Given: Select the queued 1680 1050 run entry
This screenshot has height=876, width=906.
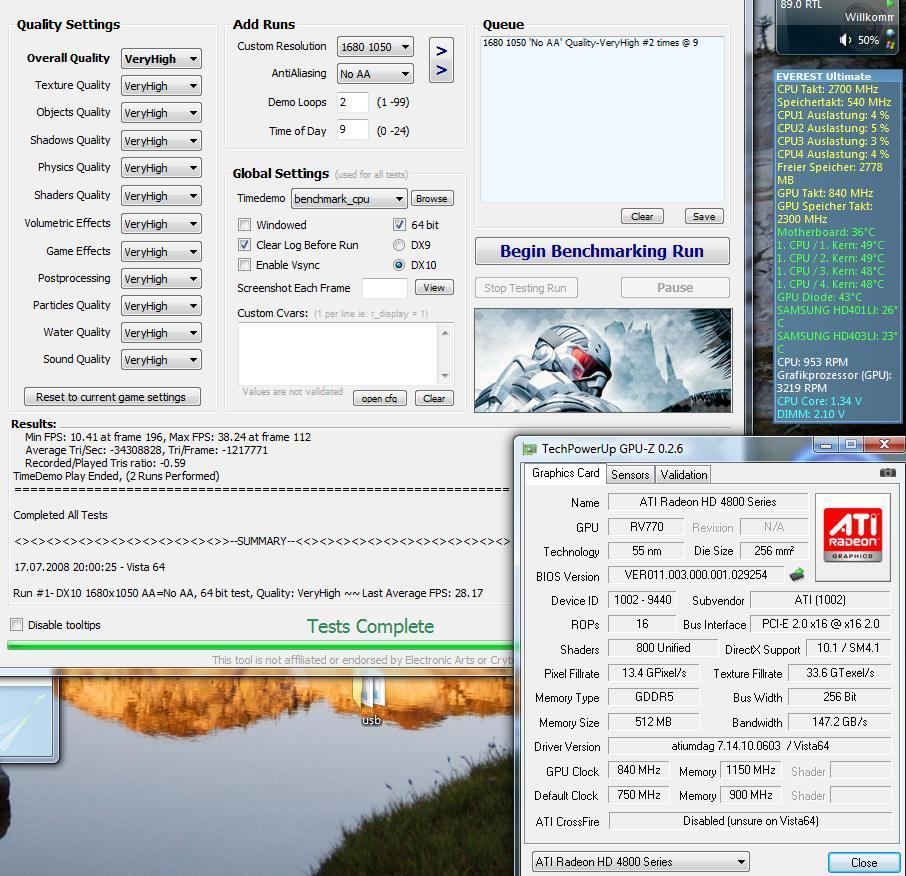Looking at the screenshot, I should click(590, 43).
